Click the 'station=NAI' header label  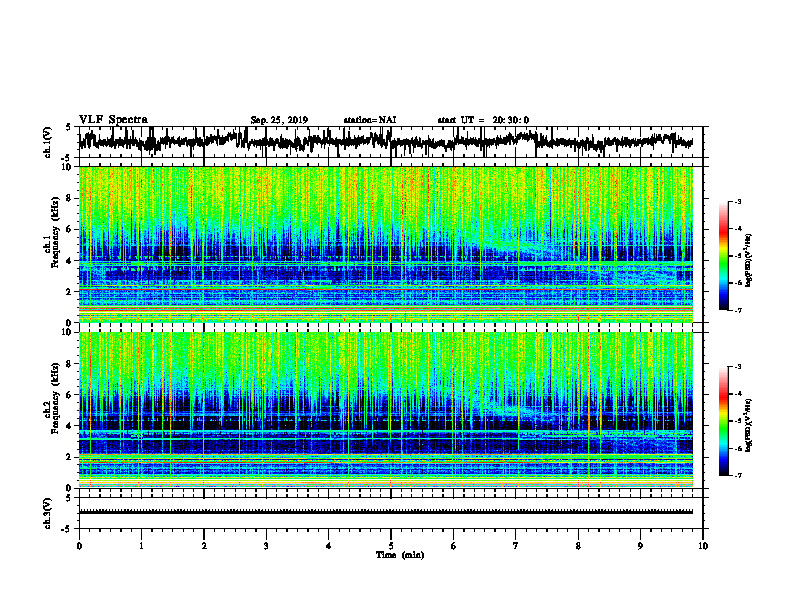[370, 120]
